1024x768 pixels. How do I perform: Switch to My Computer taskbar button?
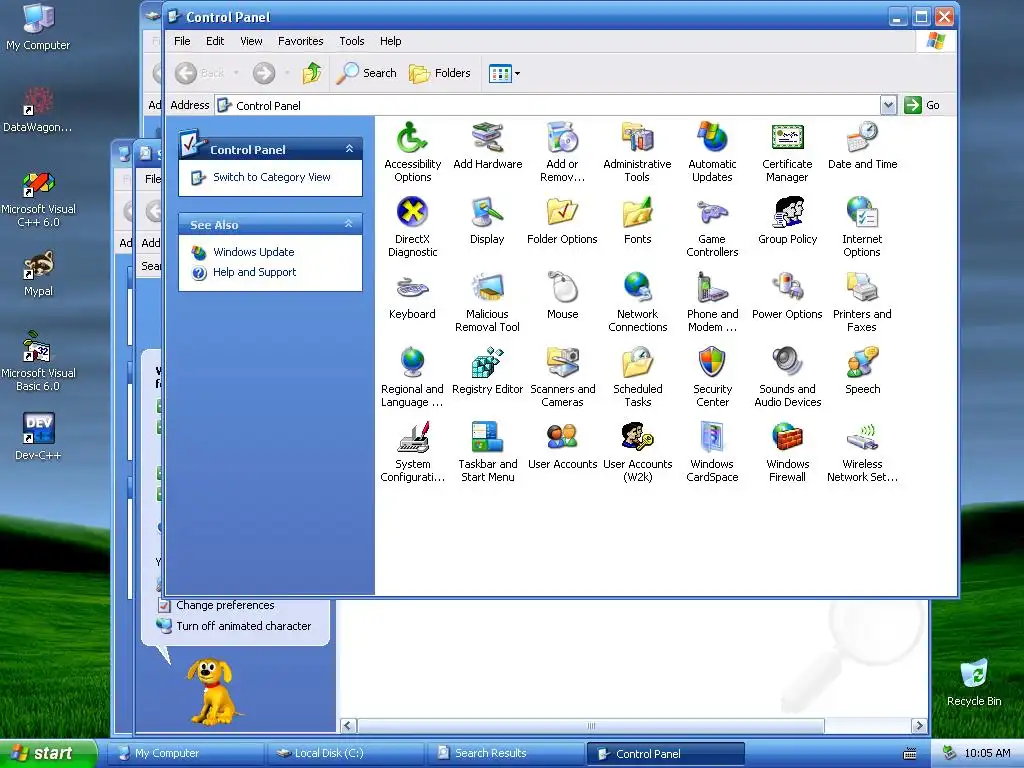coord(185,753)
